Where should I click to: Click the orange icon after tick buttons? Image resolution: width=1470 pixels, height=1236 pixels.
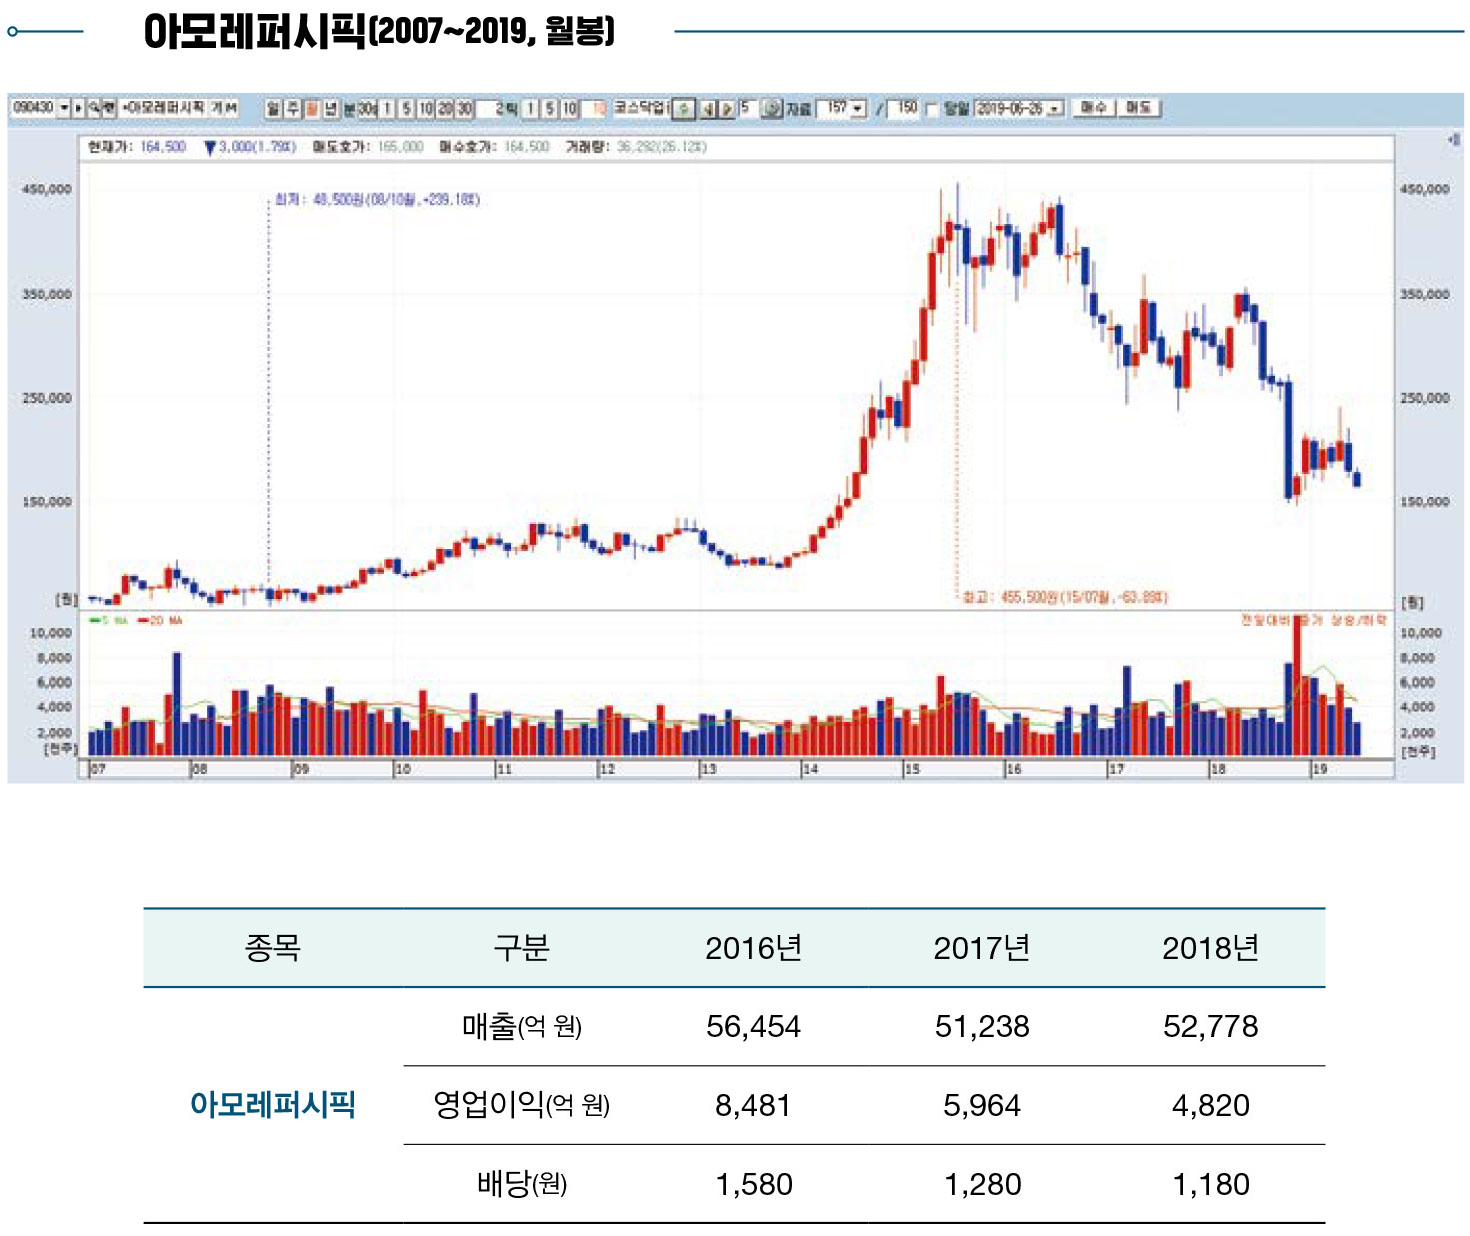pos(599,108)
